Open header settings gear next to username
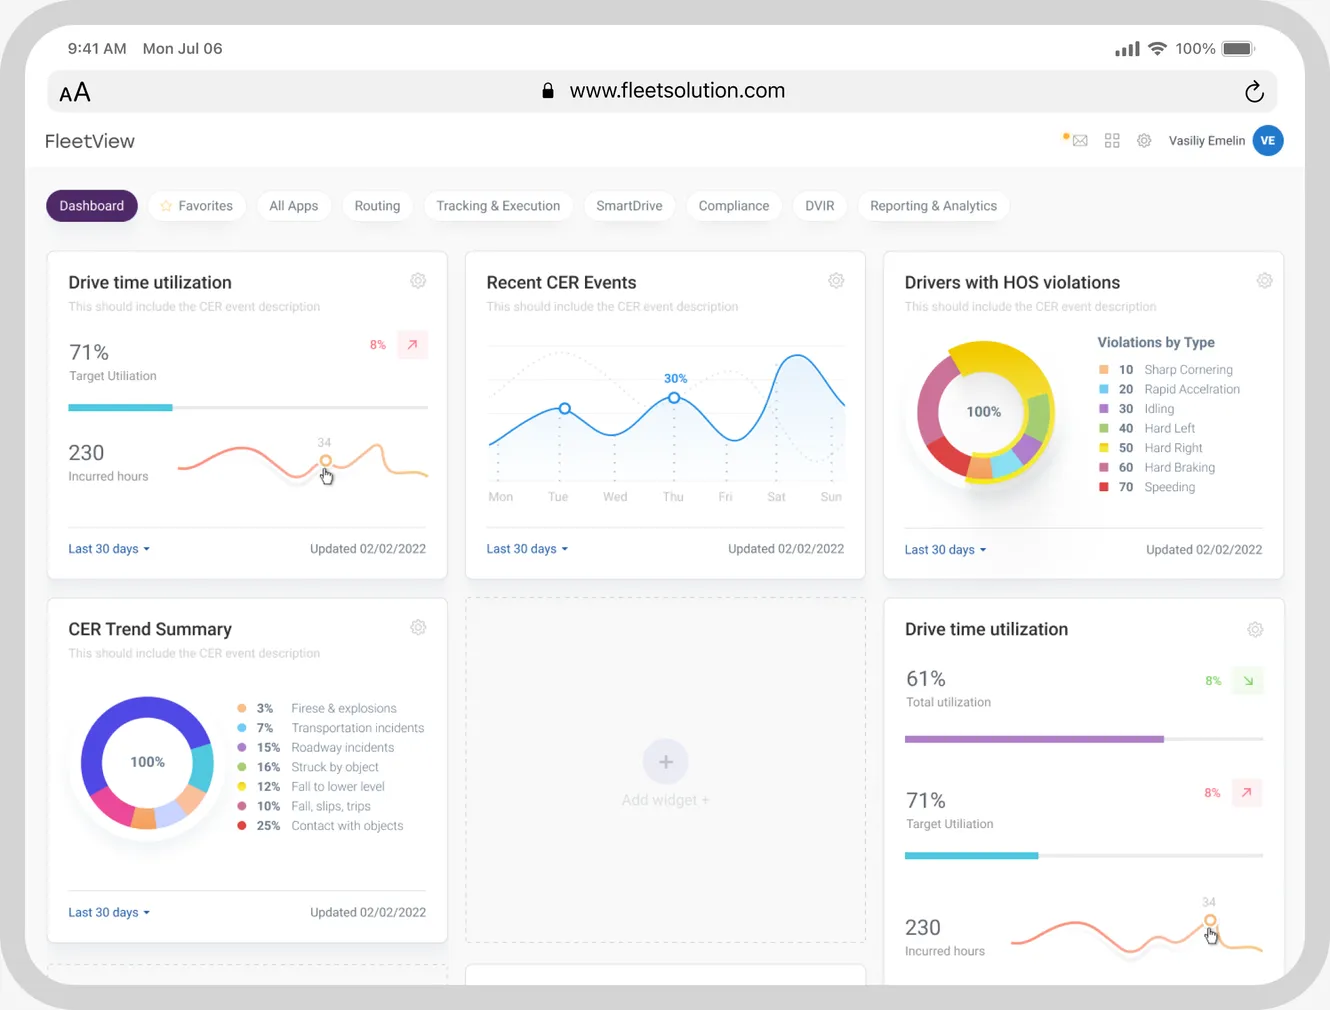The width and height of the screenshot is (1330, 1010). pyautogui.click(x=1144, y=141)
